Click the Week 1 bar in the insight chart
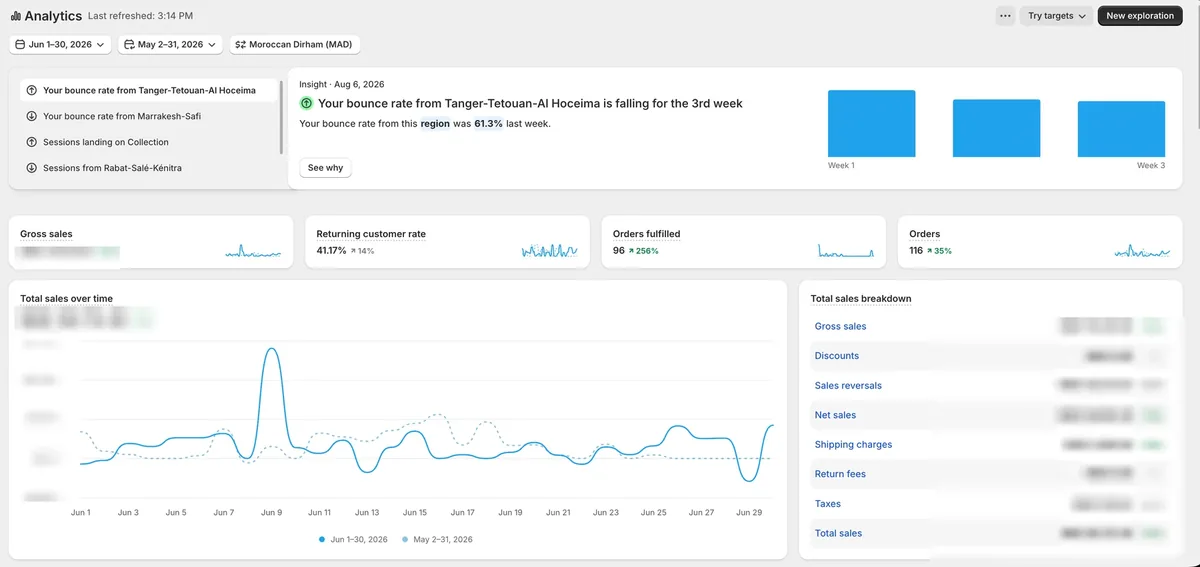Viewport: 1200px width, 567px height. tap(871, 123)
